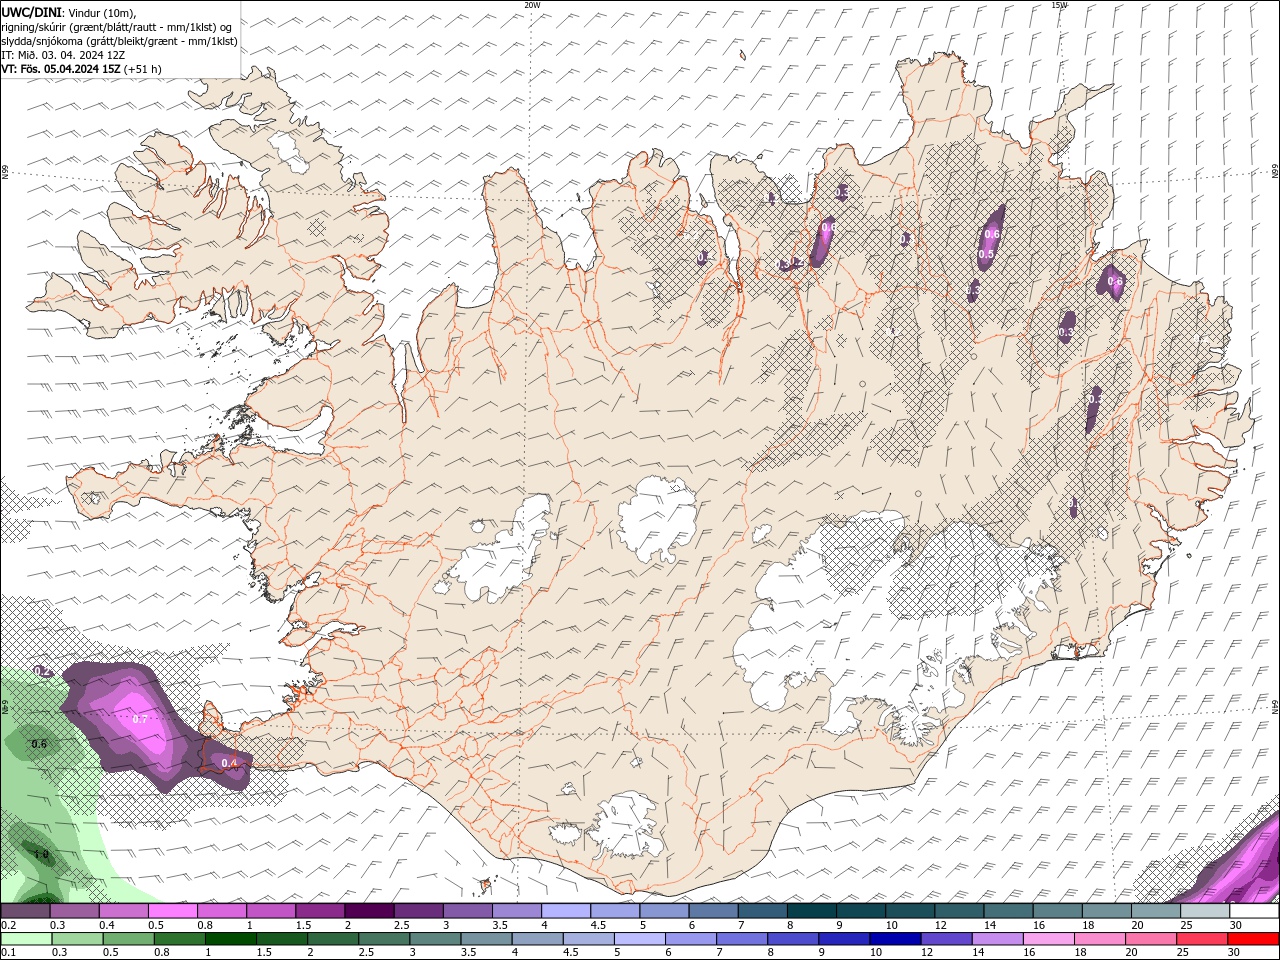The width and height of the screenshot is (1280, 960).
Task: Click the '15W' longitude label
Action: click(x=1059, y=5)
